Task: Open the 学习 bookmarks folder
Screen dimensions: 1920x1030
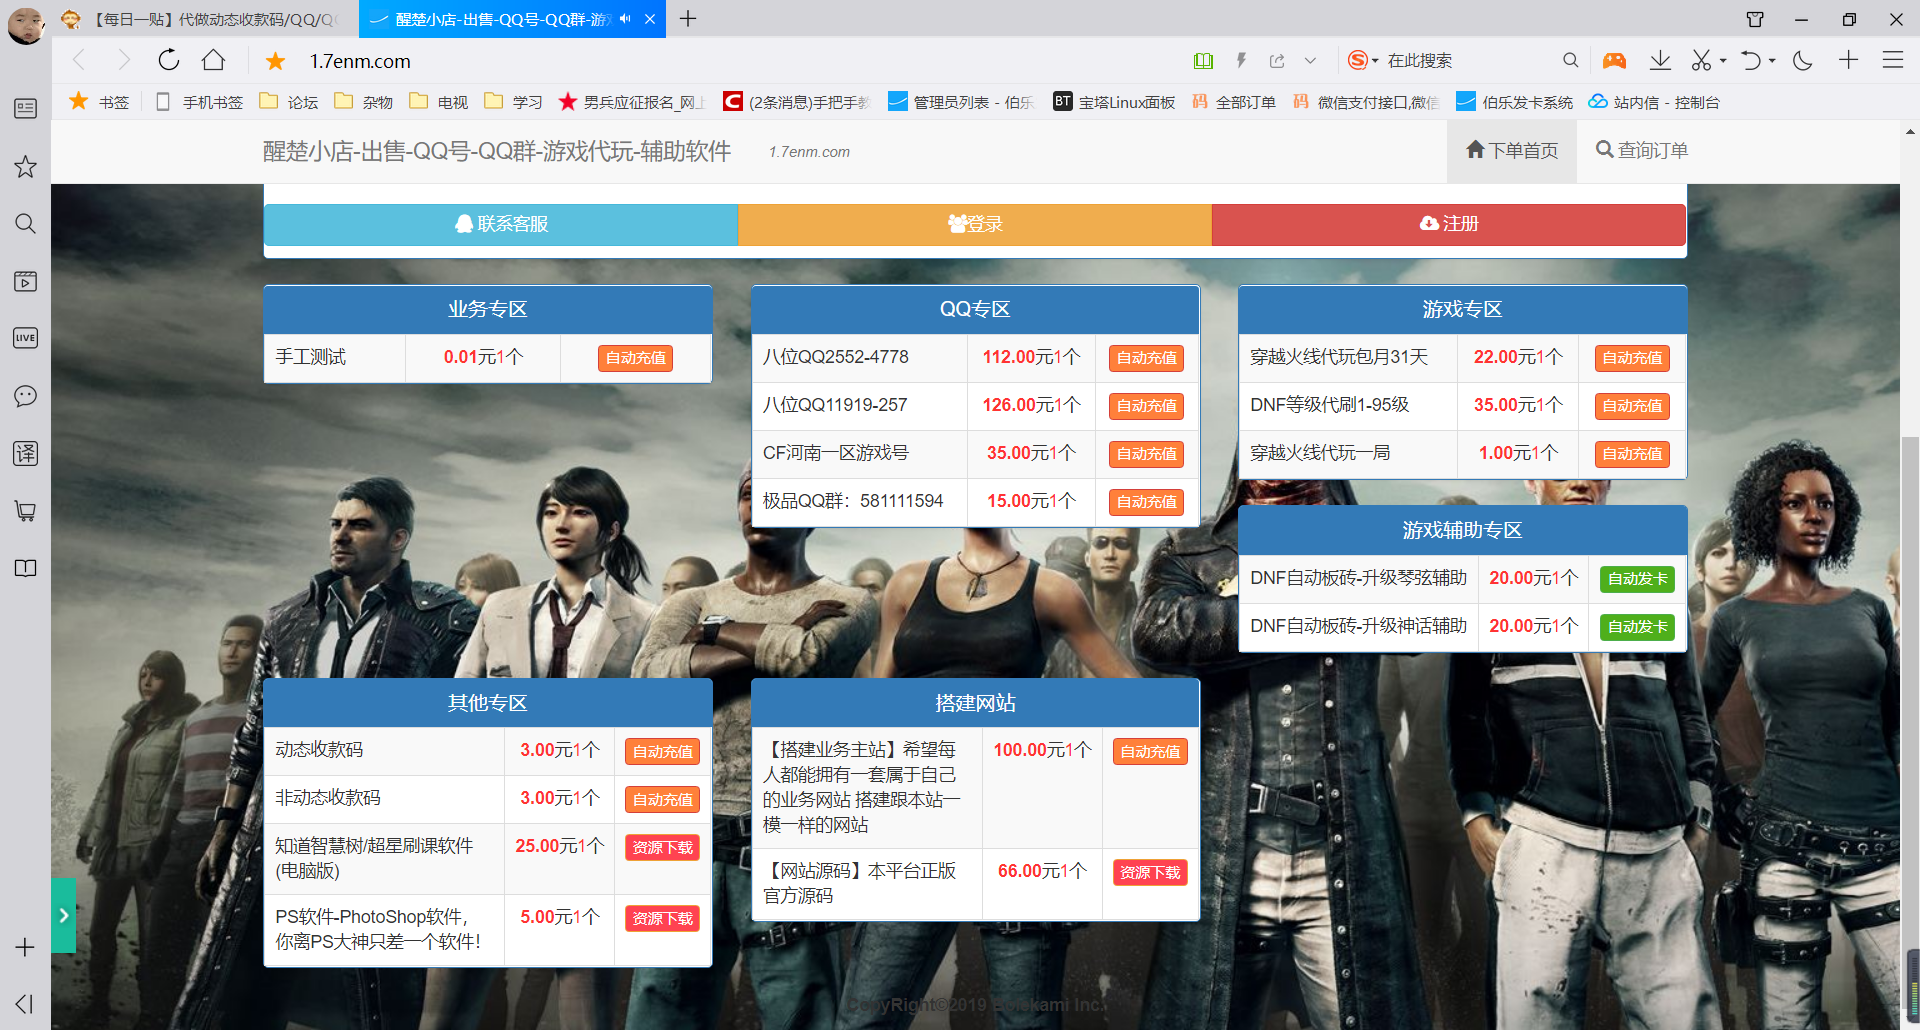Action: pyautogui.click(x=513, y=102)
